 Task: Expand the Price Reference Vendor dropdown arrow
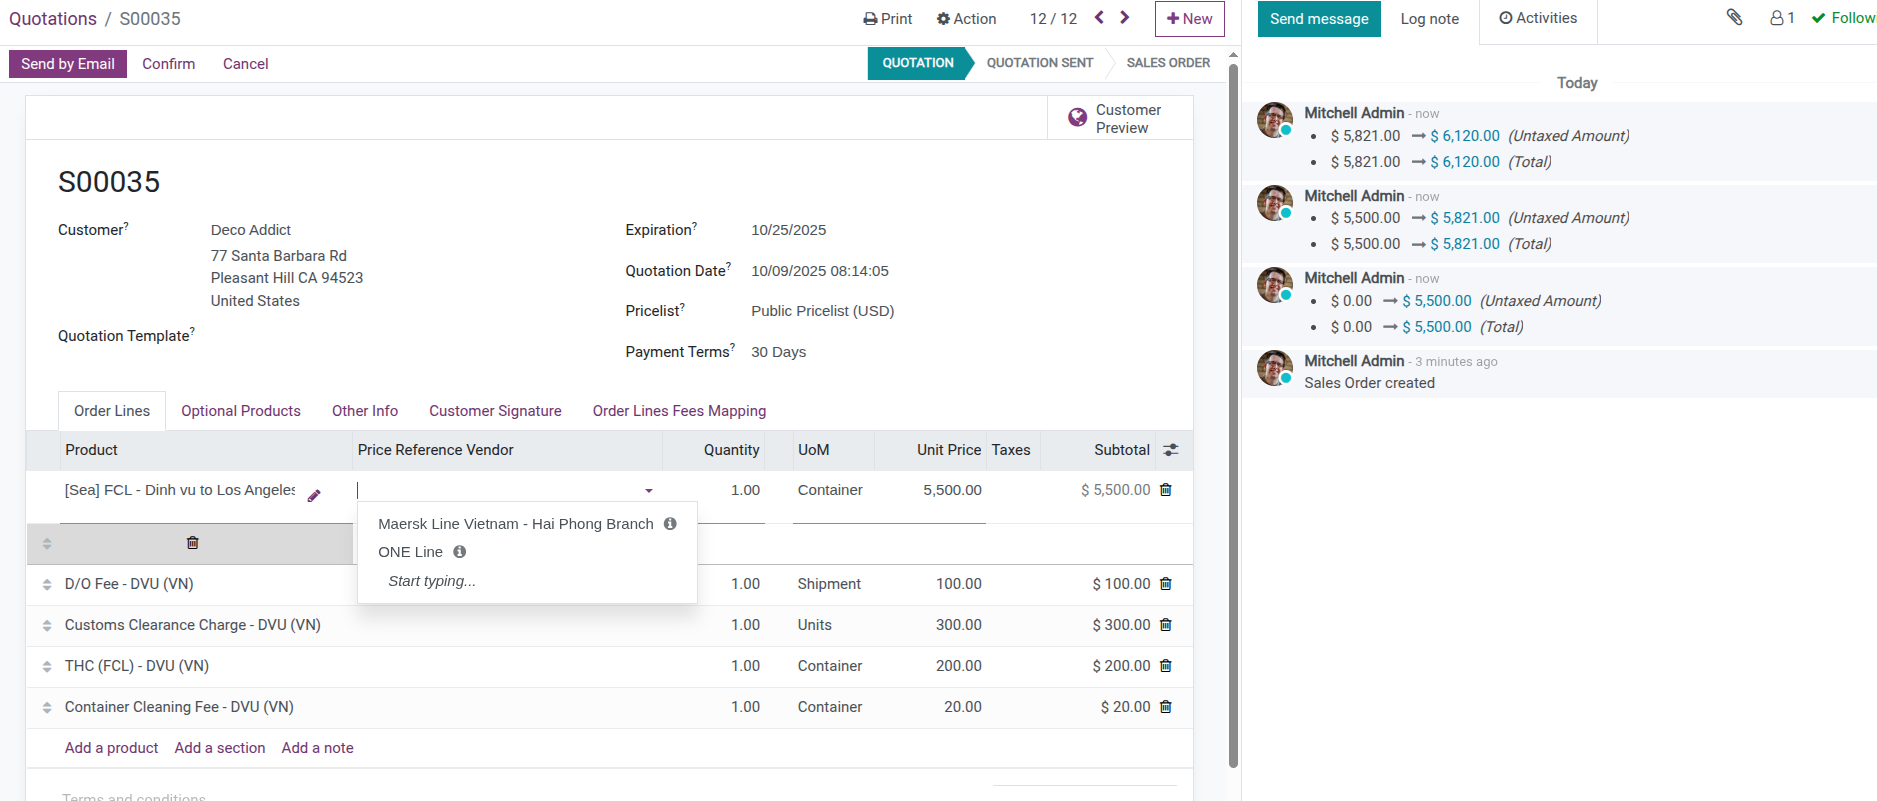pyautogui.click(x=649, y=491)
